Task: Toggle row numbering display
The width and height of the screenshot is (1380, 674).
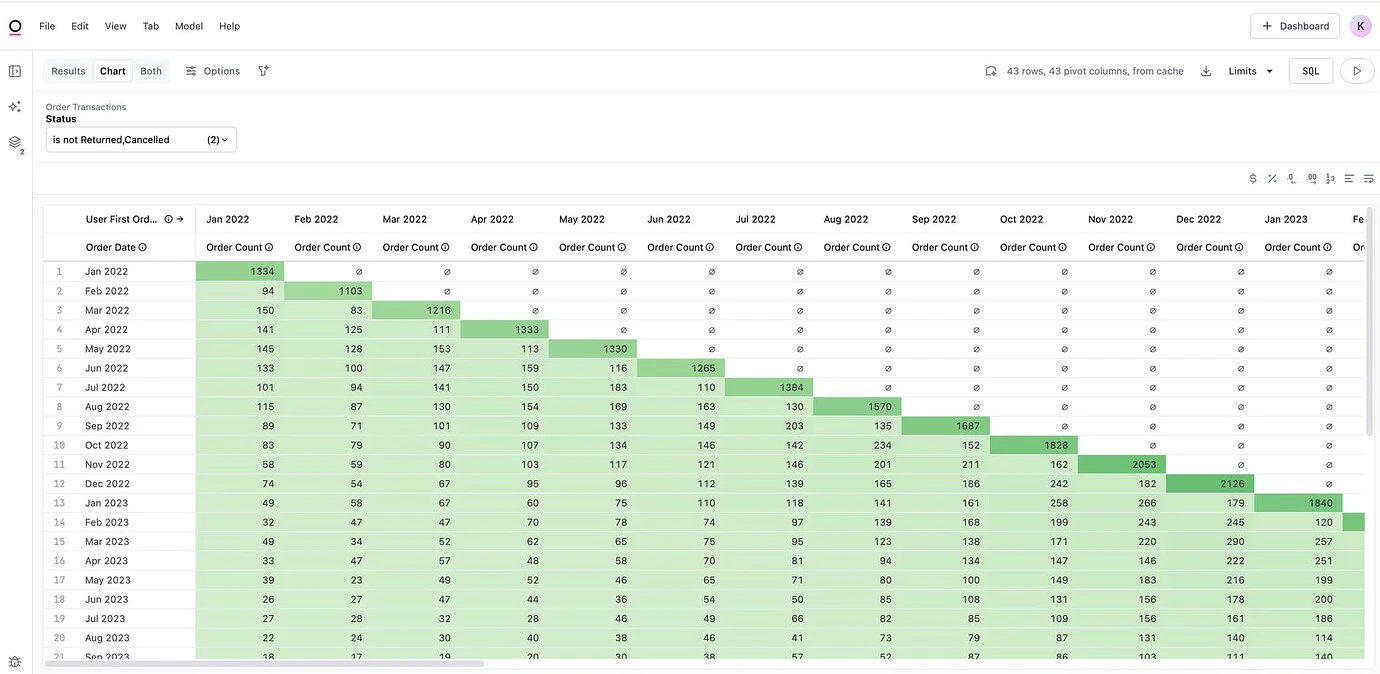Action: point(1329,177)
